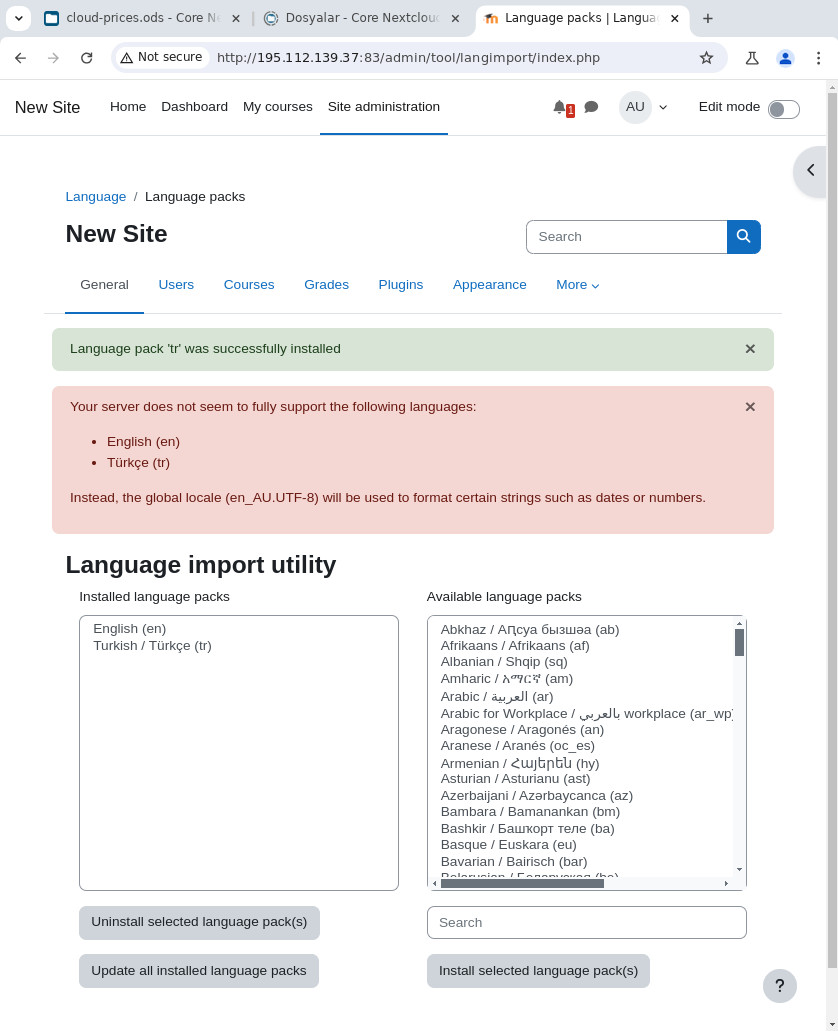The height and width of the screenshot is (1031, 838).
Task: Switch to the Plugins tab
Action: coord(400,285)
